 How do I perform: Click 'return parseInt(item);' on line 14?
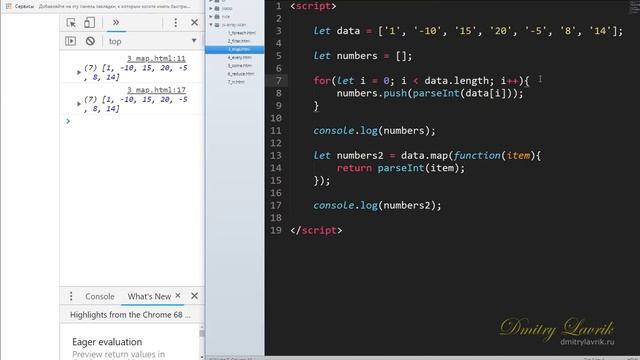coord(401,168)
